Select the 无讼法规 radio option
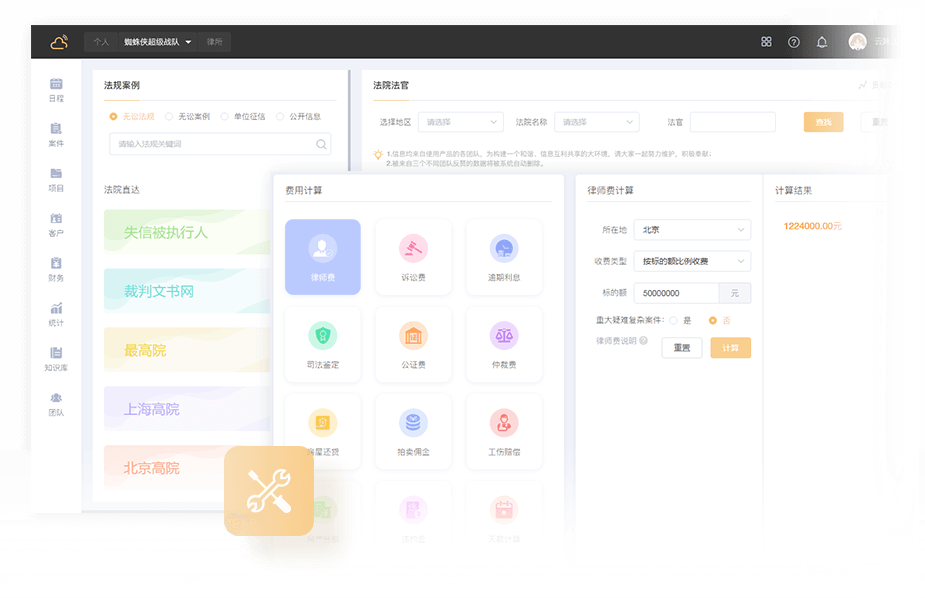This screenshot has height=598, width=925. point(132,116)
